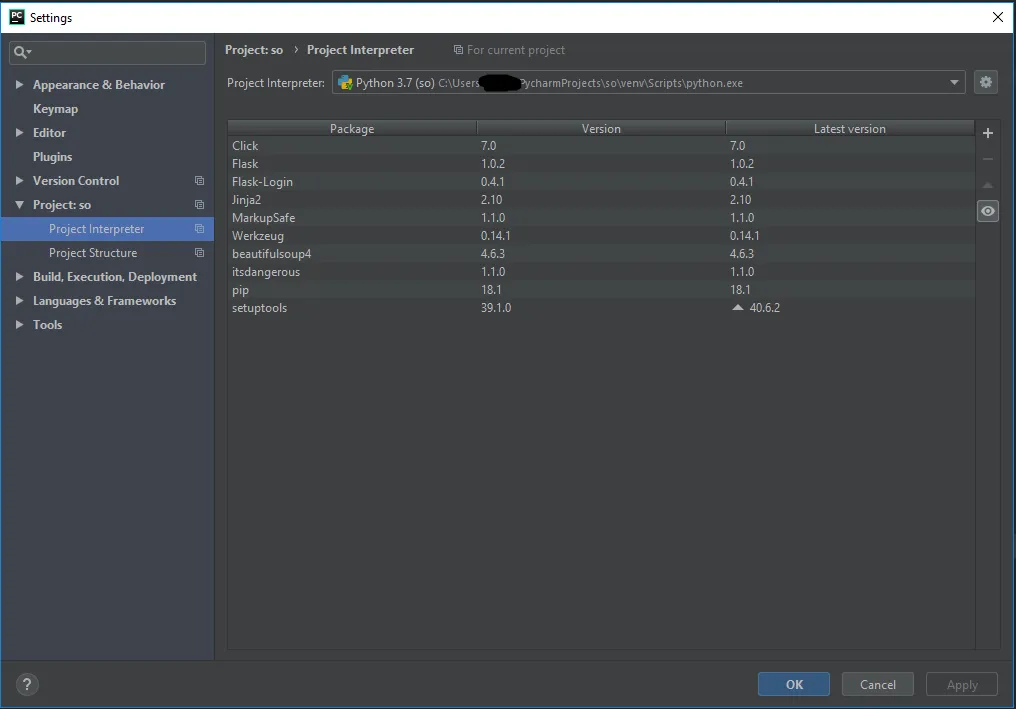Image resolution: width=1016 pixels, height=709 pixels.
Task: Select Plugins in the settings tree
Action: point(52,157)
